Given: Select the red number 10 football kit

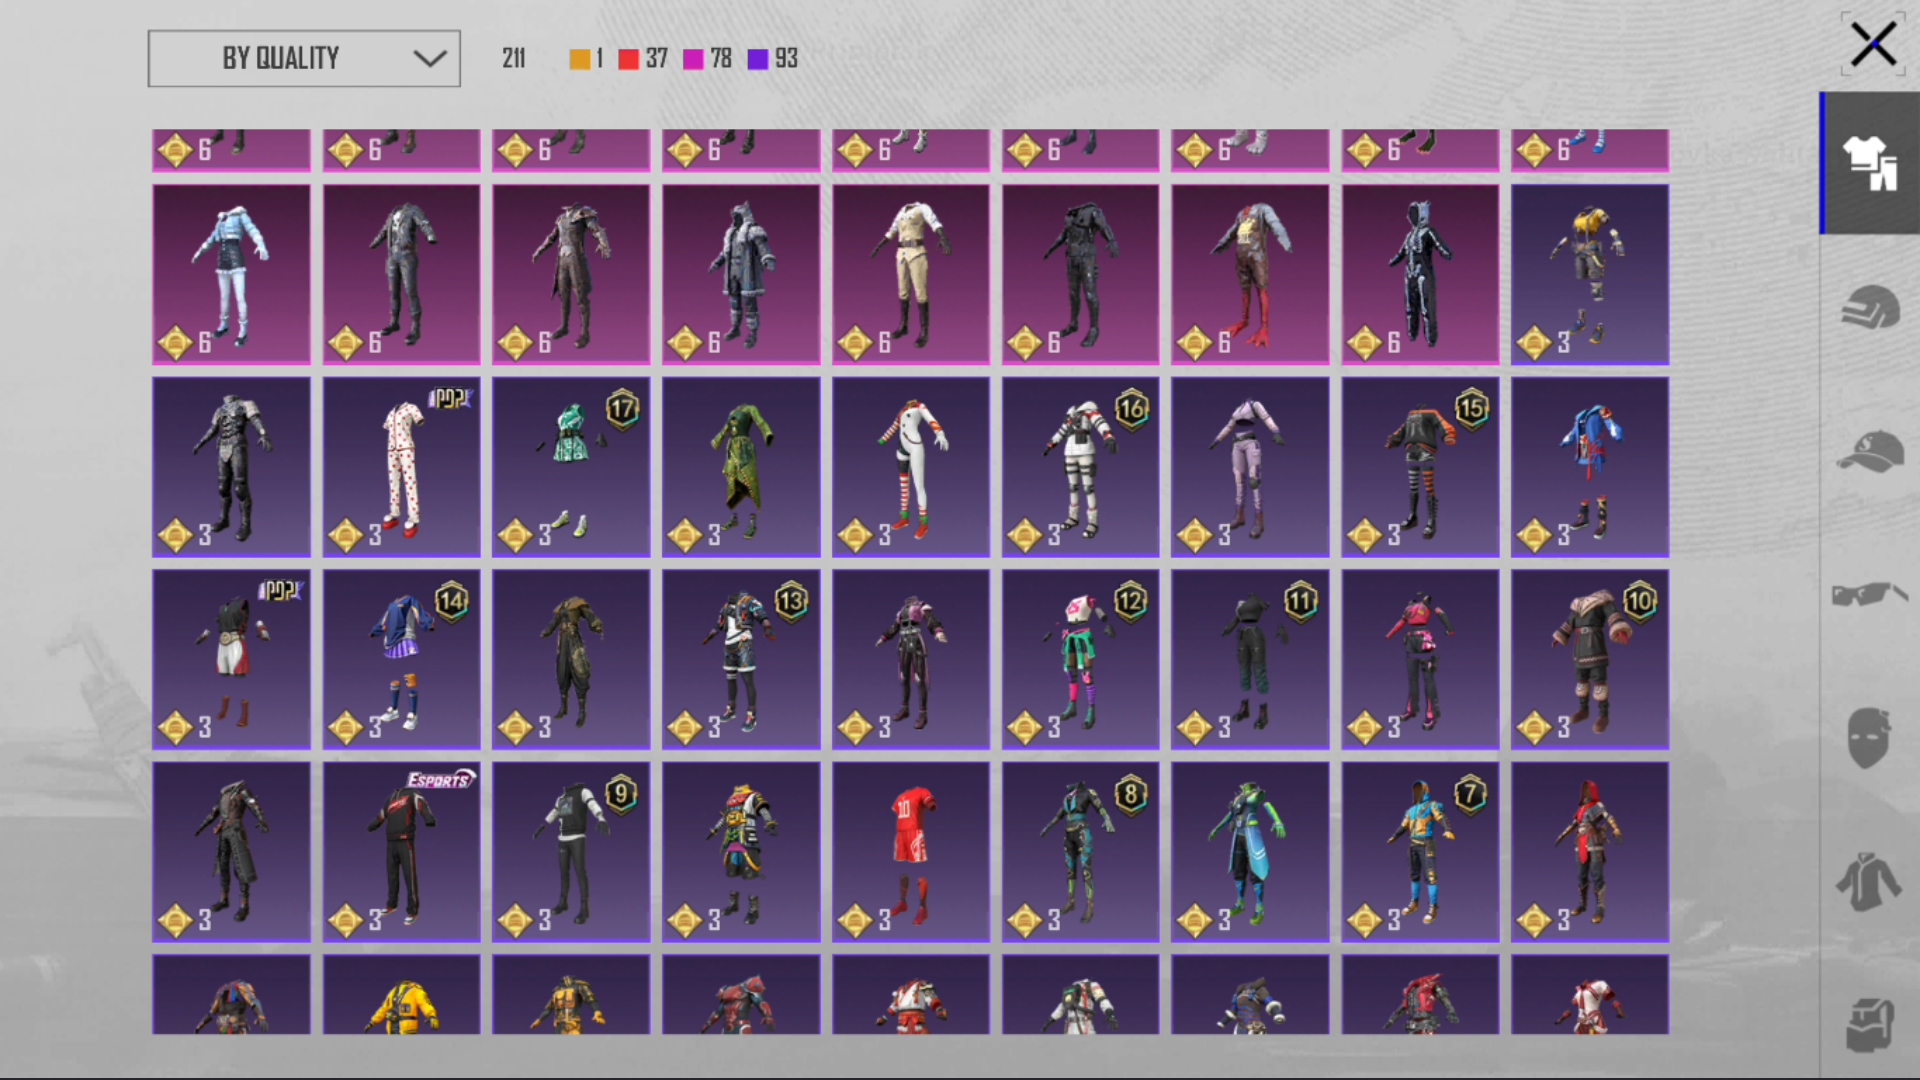Looking at the screenshot, I should [911, 852].
